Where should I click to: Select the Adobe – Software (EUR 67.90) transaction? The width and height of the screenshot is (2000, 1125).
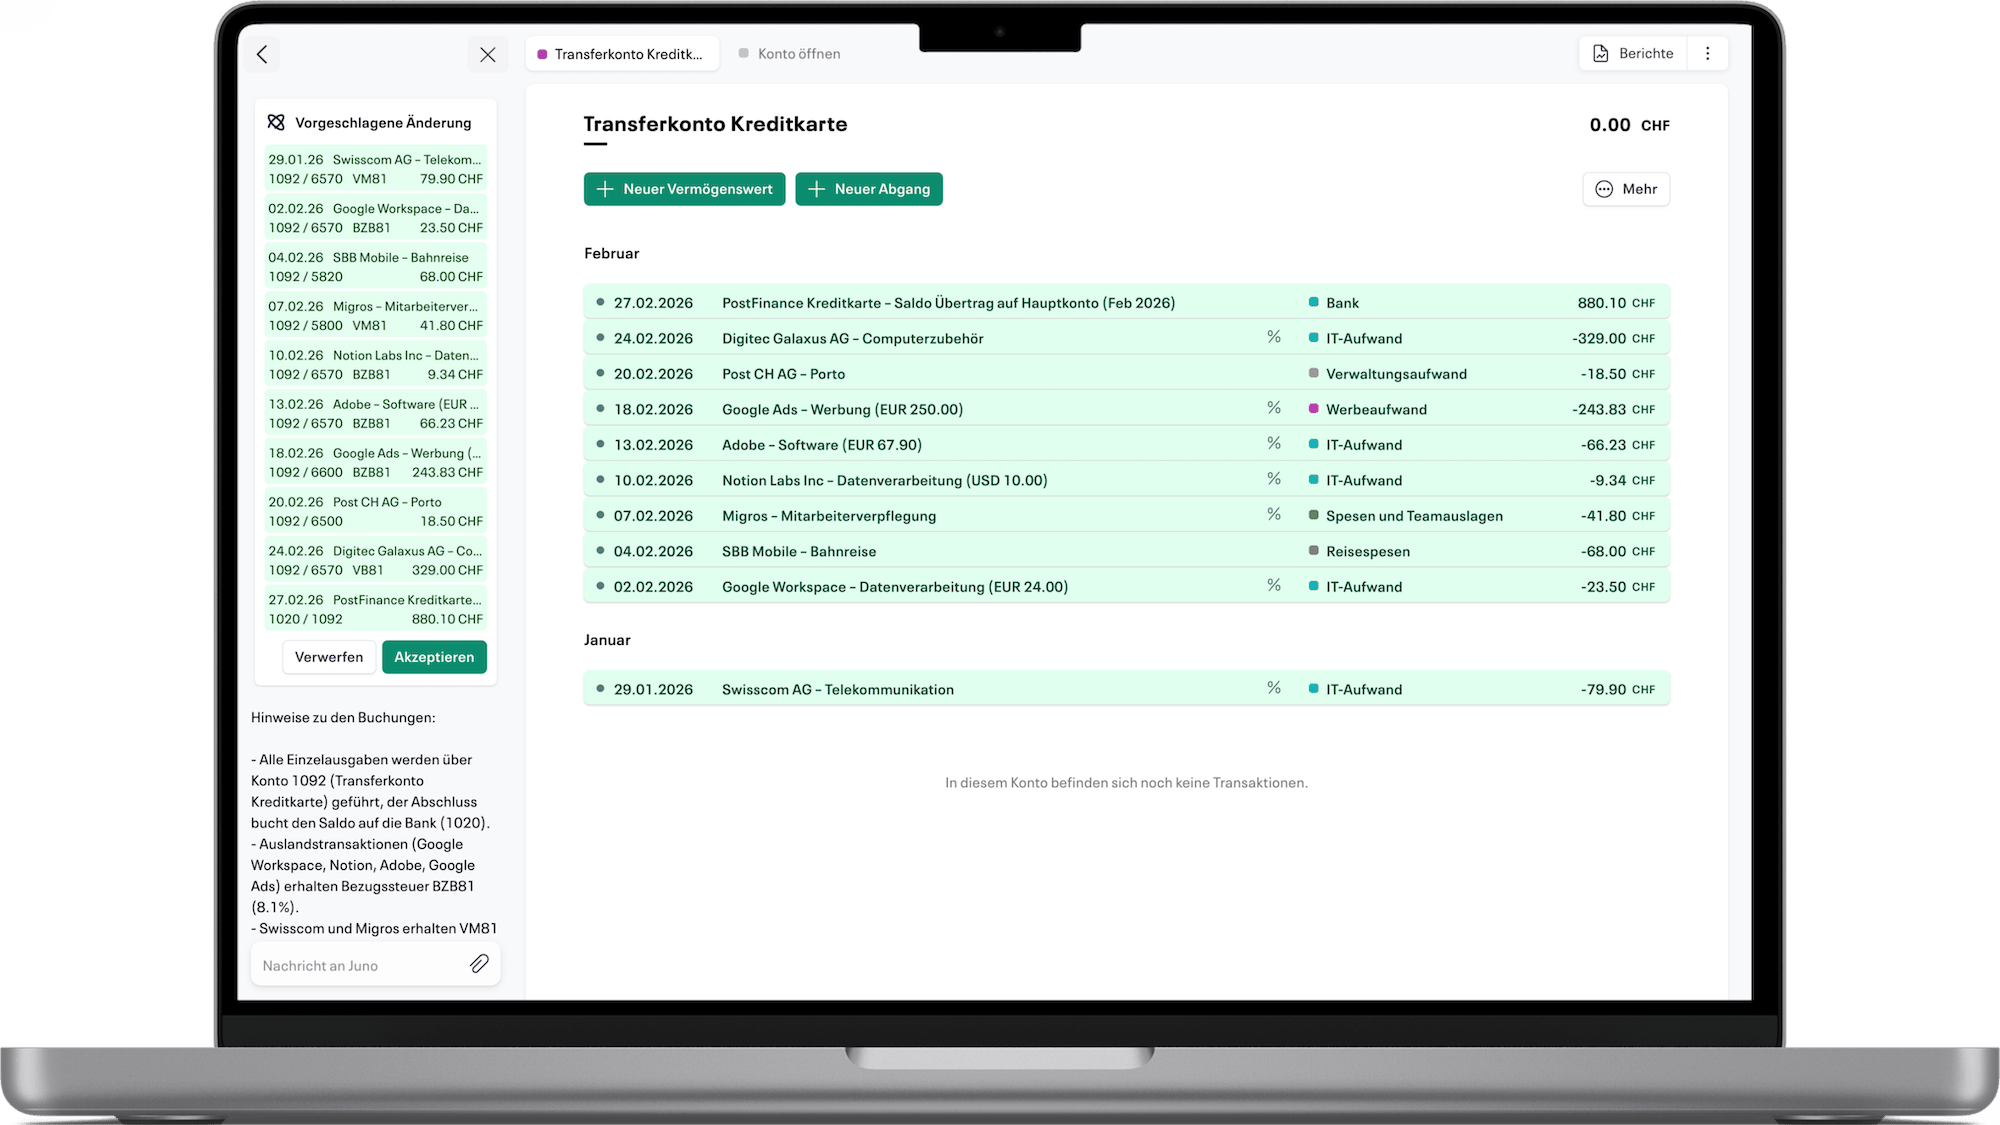click(1126, 444)
